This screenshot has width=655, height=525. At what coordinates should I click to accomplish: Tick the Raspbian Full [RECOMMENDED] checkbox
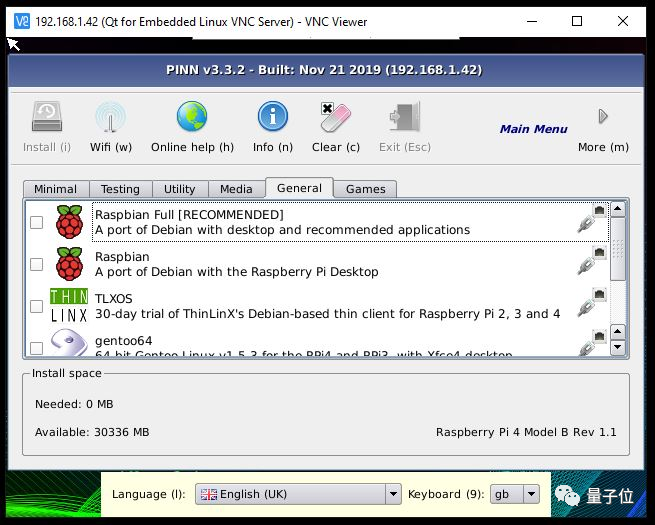coord(37,222)
